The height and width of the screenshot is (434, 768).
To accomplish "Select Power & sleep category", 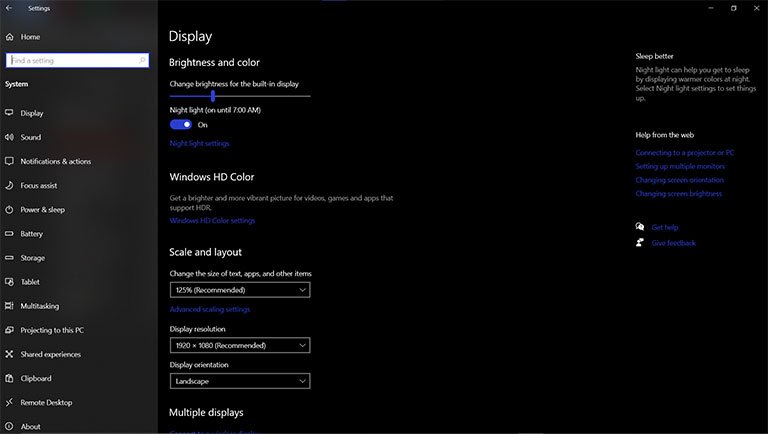I will (43, 210).
